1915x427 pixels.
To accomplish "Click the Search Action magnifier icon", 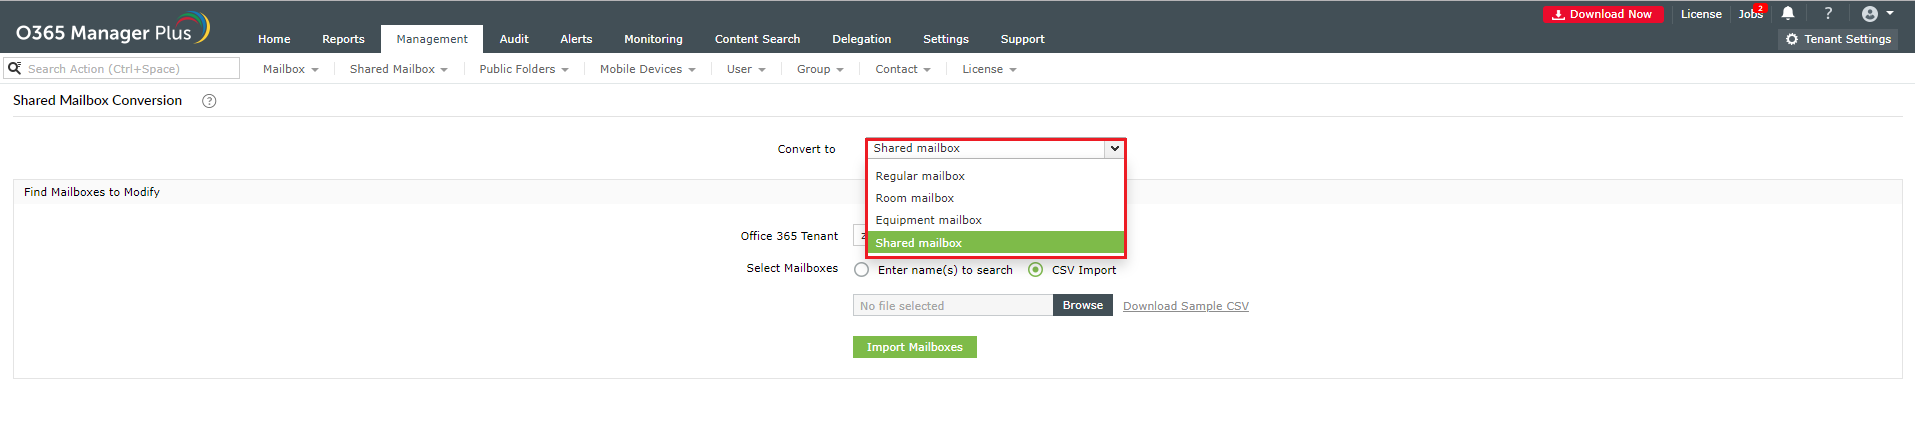I will coord(15,68).
